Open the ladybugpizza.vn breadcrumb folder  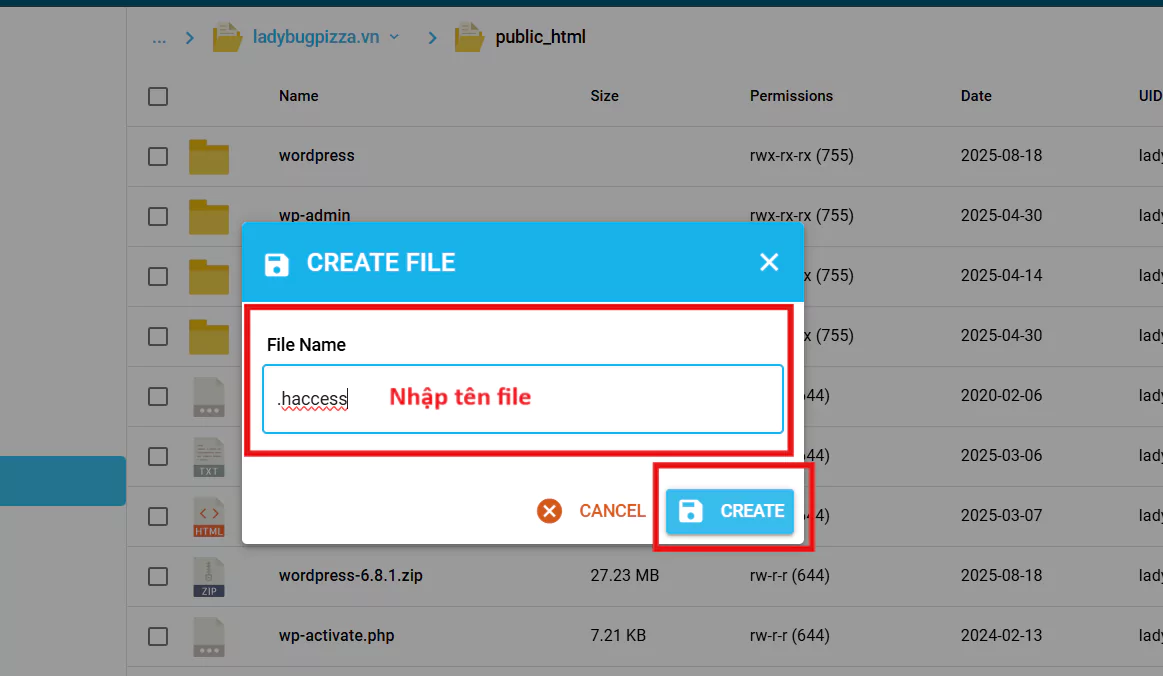pyautogui.click(x=316, y=37)
